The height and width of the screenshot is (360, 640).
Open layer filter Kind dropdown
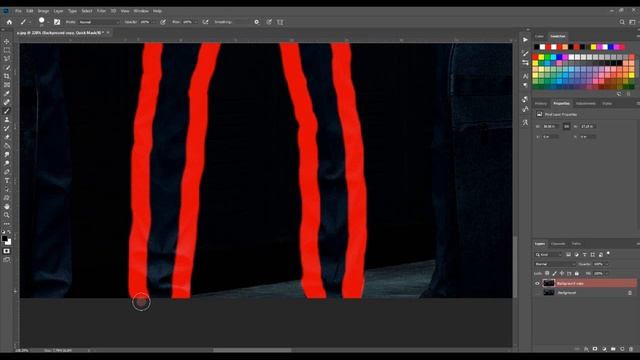pyautogui.click(x=549, y=255)
